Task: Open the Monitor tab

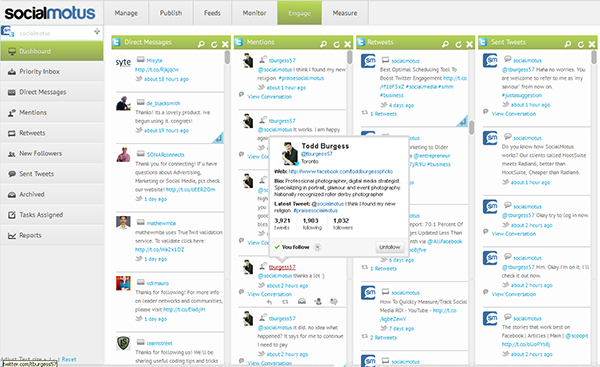Action: (x=254, y=13)
